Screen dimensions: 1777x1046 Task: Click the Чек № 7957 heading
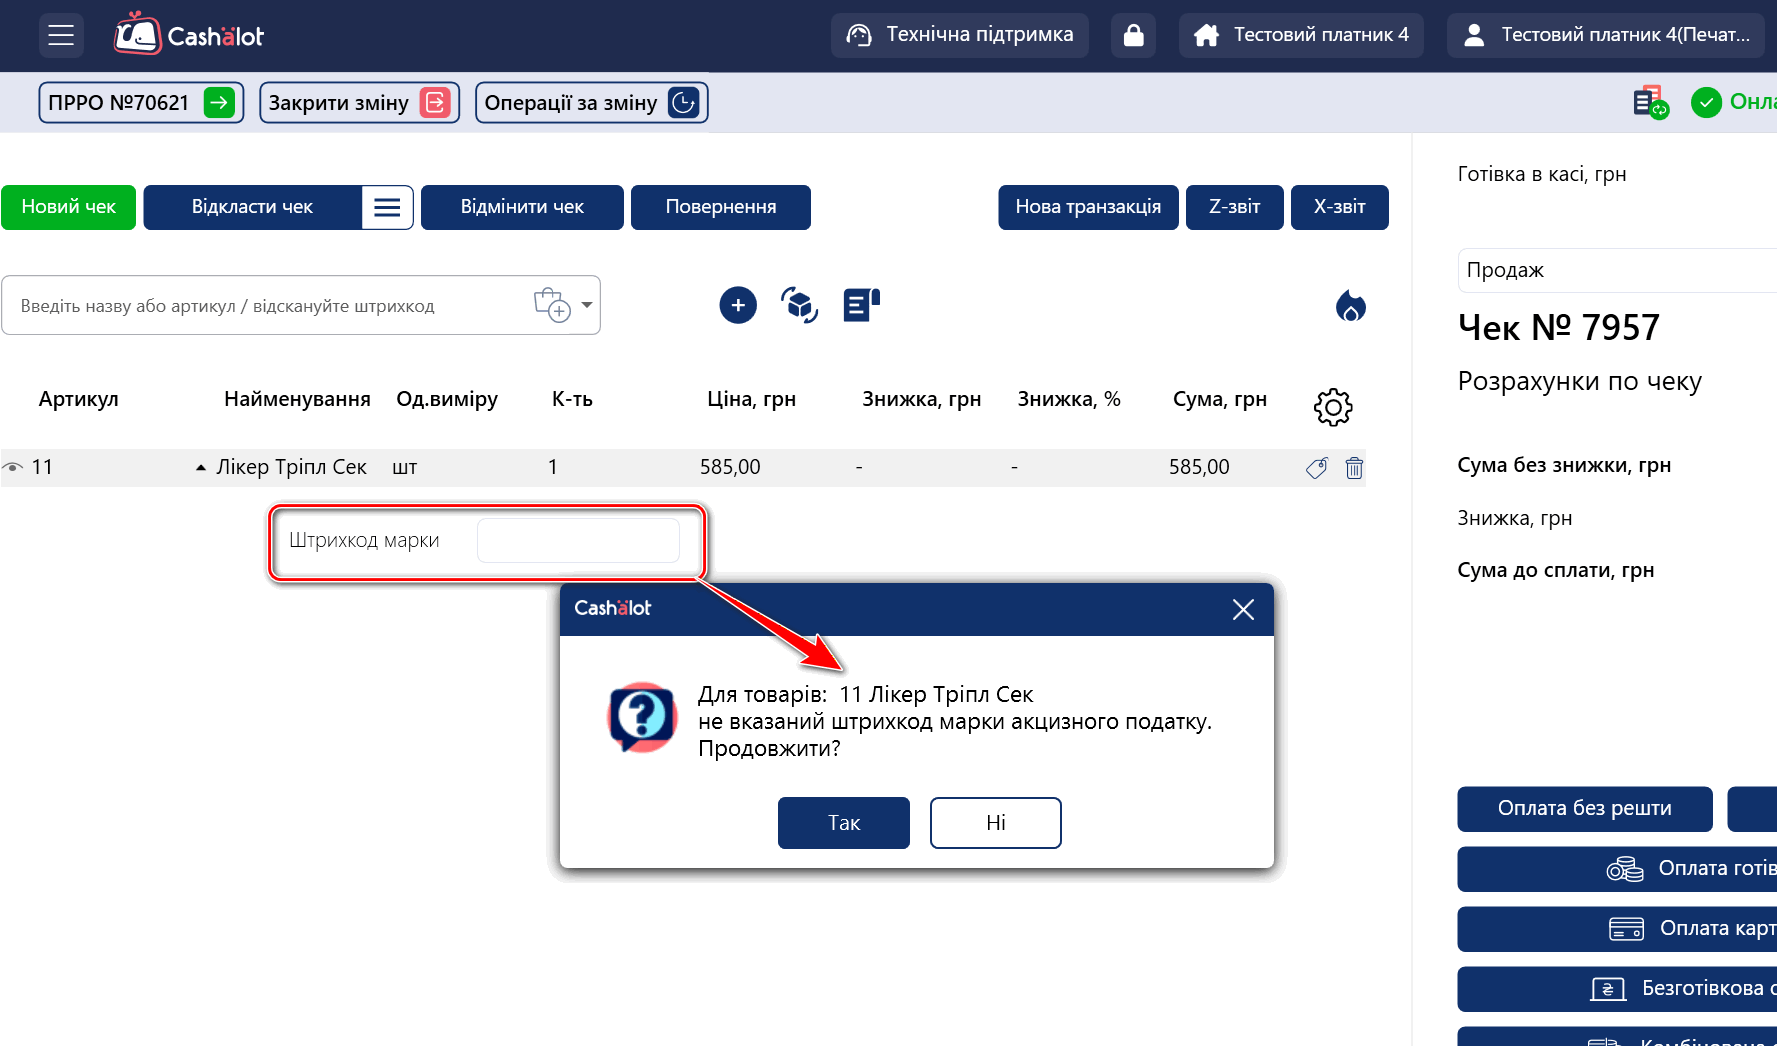pyautogui.click(x=1558, y=328)
